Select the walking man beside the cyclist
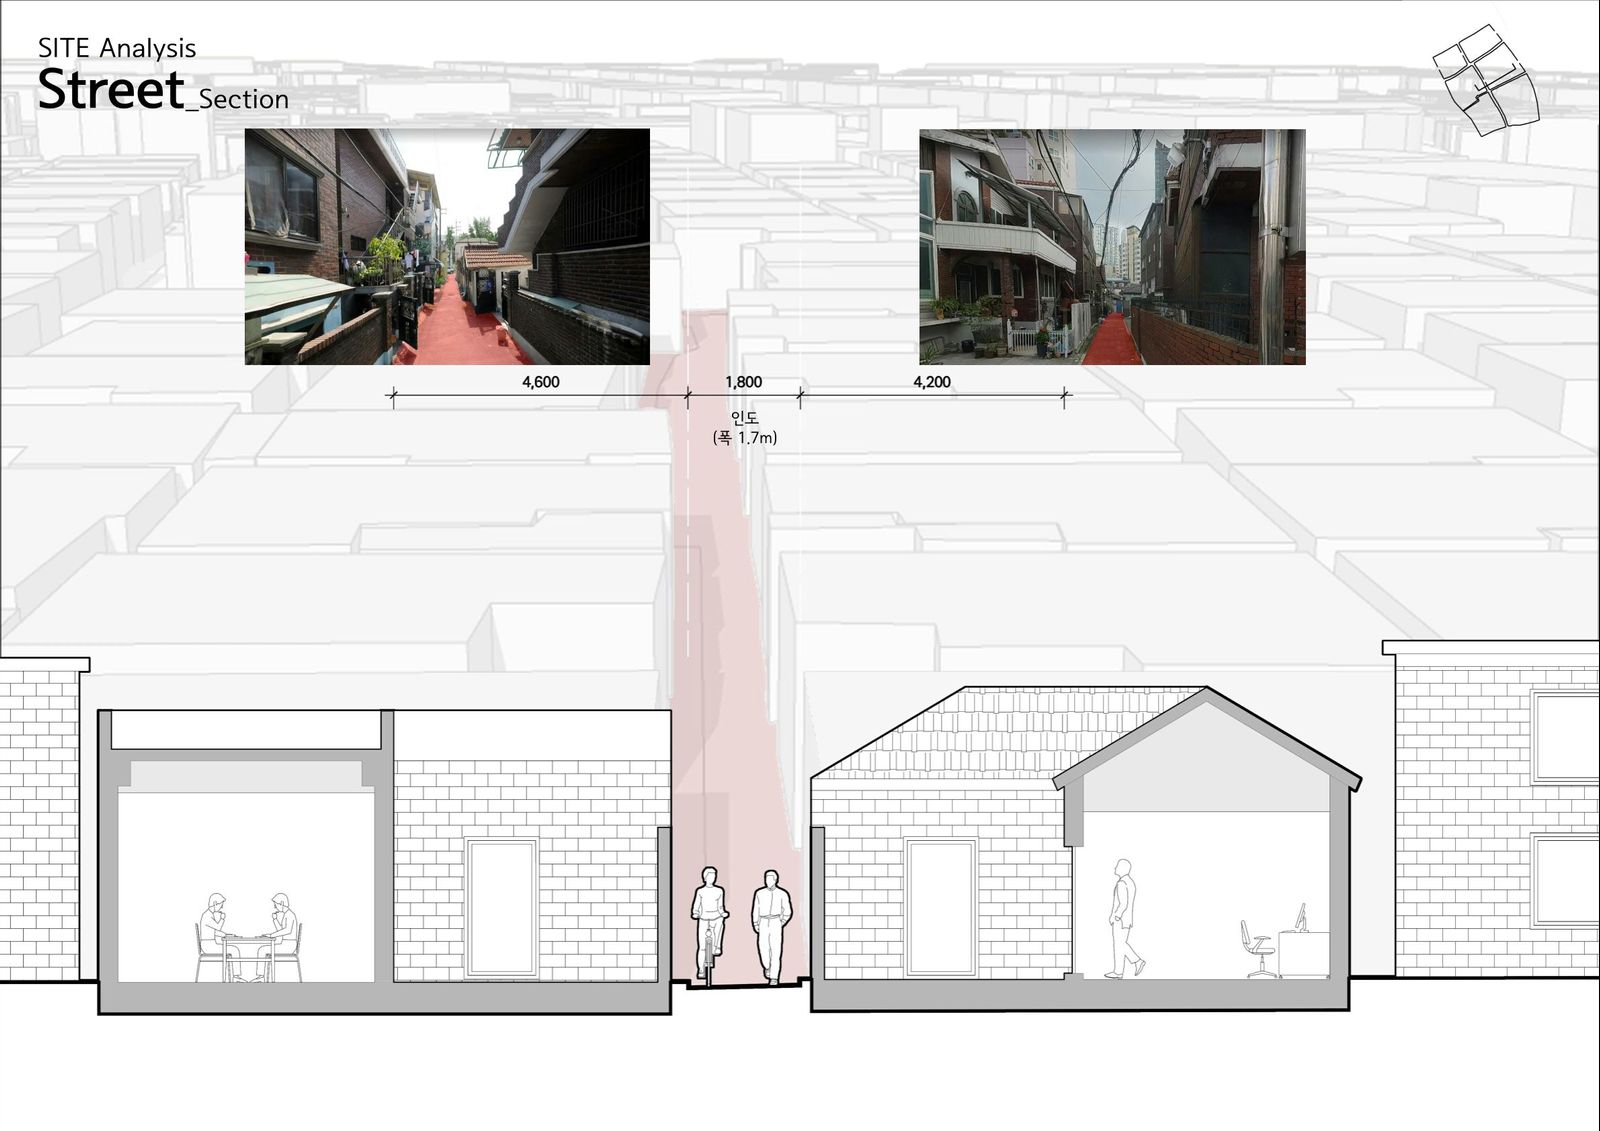The height and width of the screenshot is (1131, 1600). 771,927
